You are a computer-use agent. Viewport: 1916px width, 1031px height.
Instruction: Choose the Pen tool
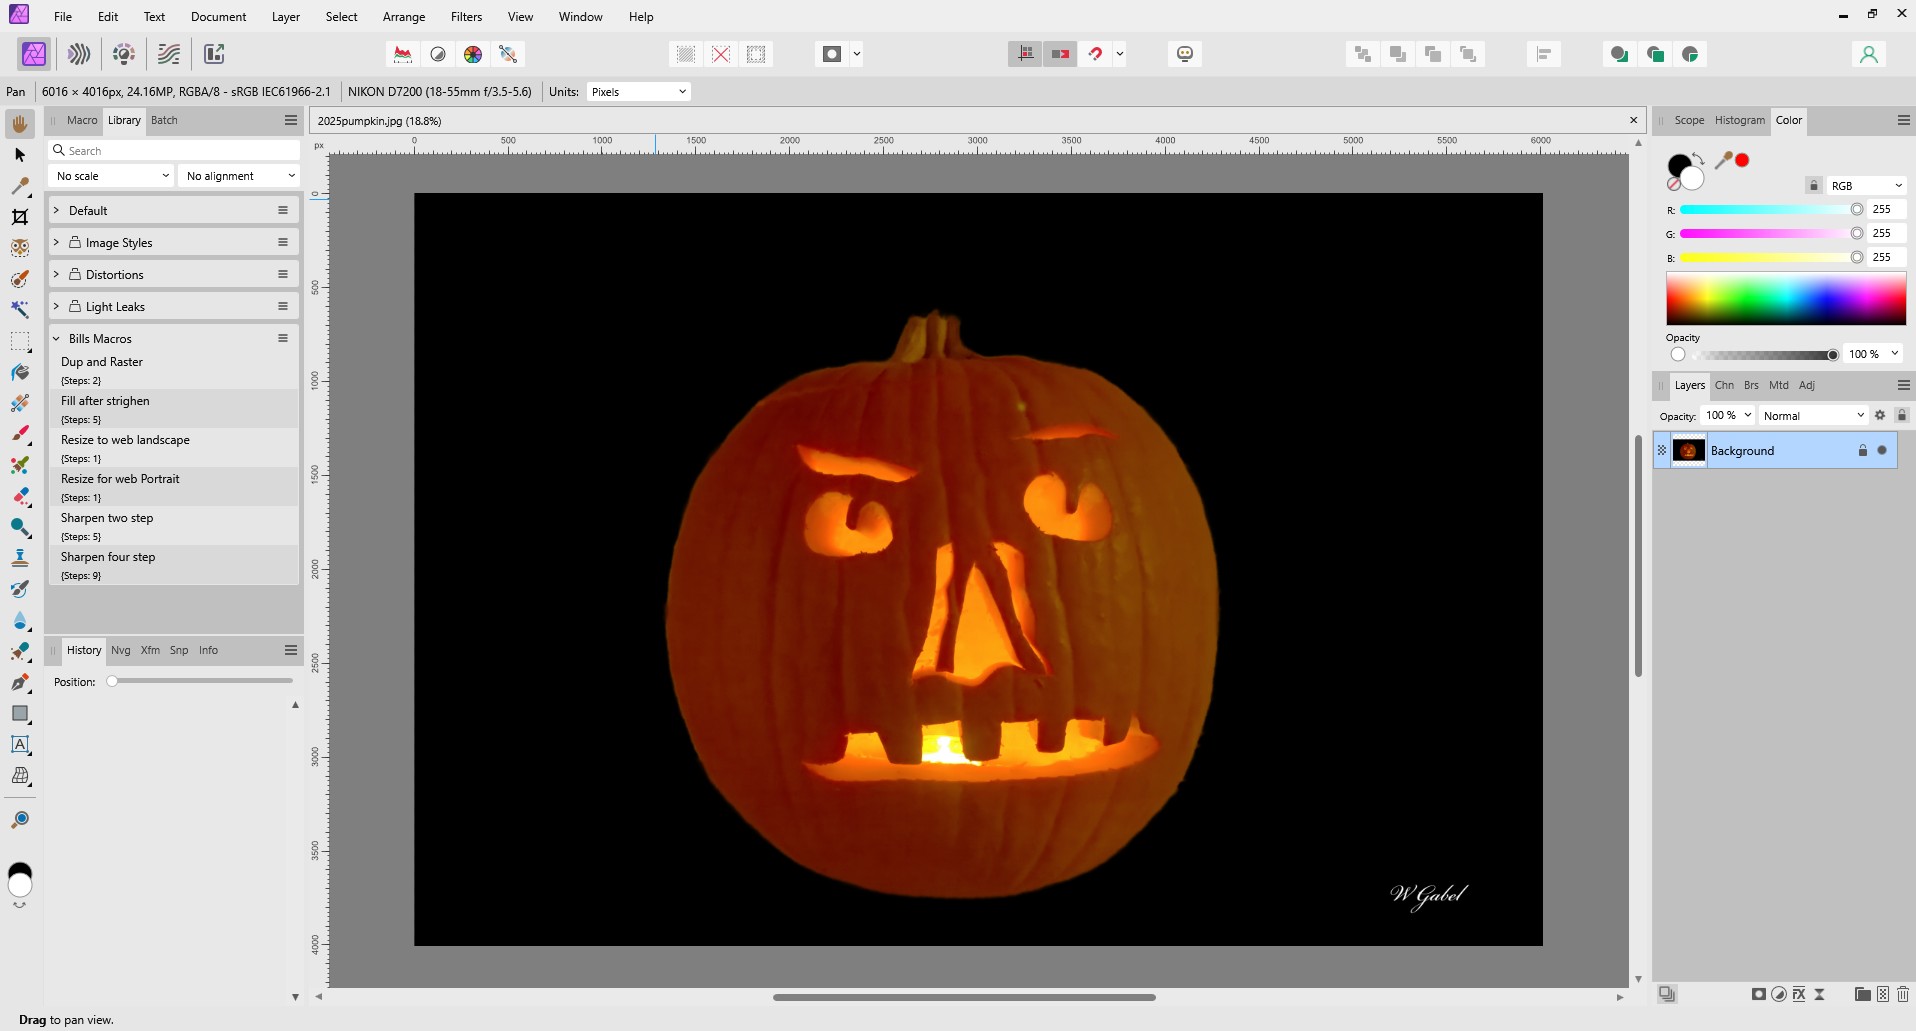tap(20, 682)
